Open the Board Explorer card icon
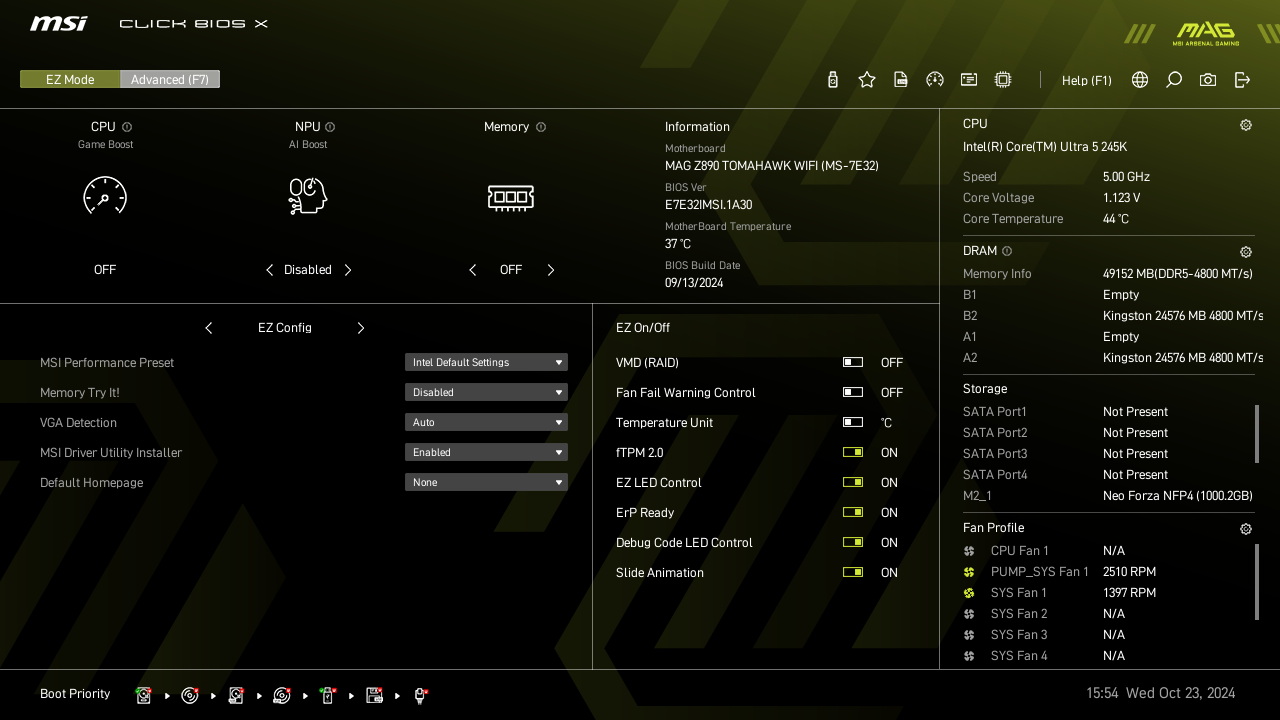 969,80
